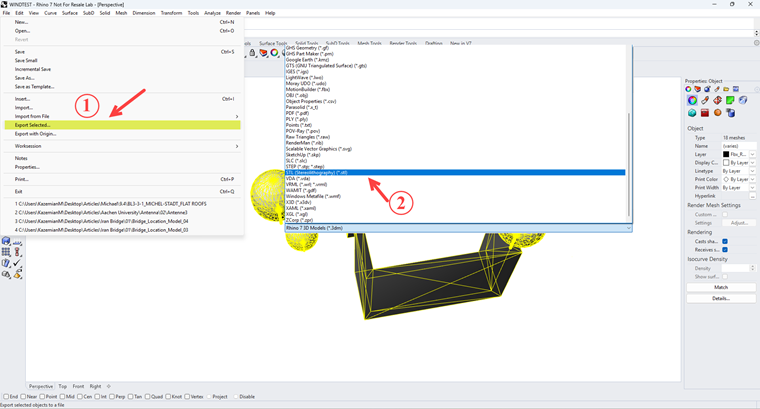
Task: Click the Density stepper arrows
Action: click(x=753, y=268)
